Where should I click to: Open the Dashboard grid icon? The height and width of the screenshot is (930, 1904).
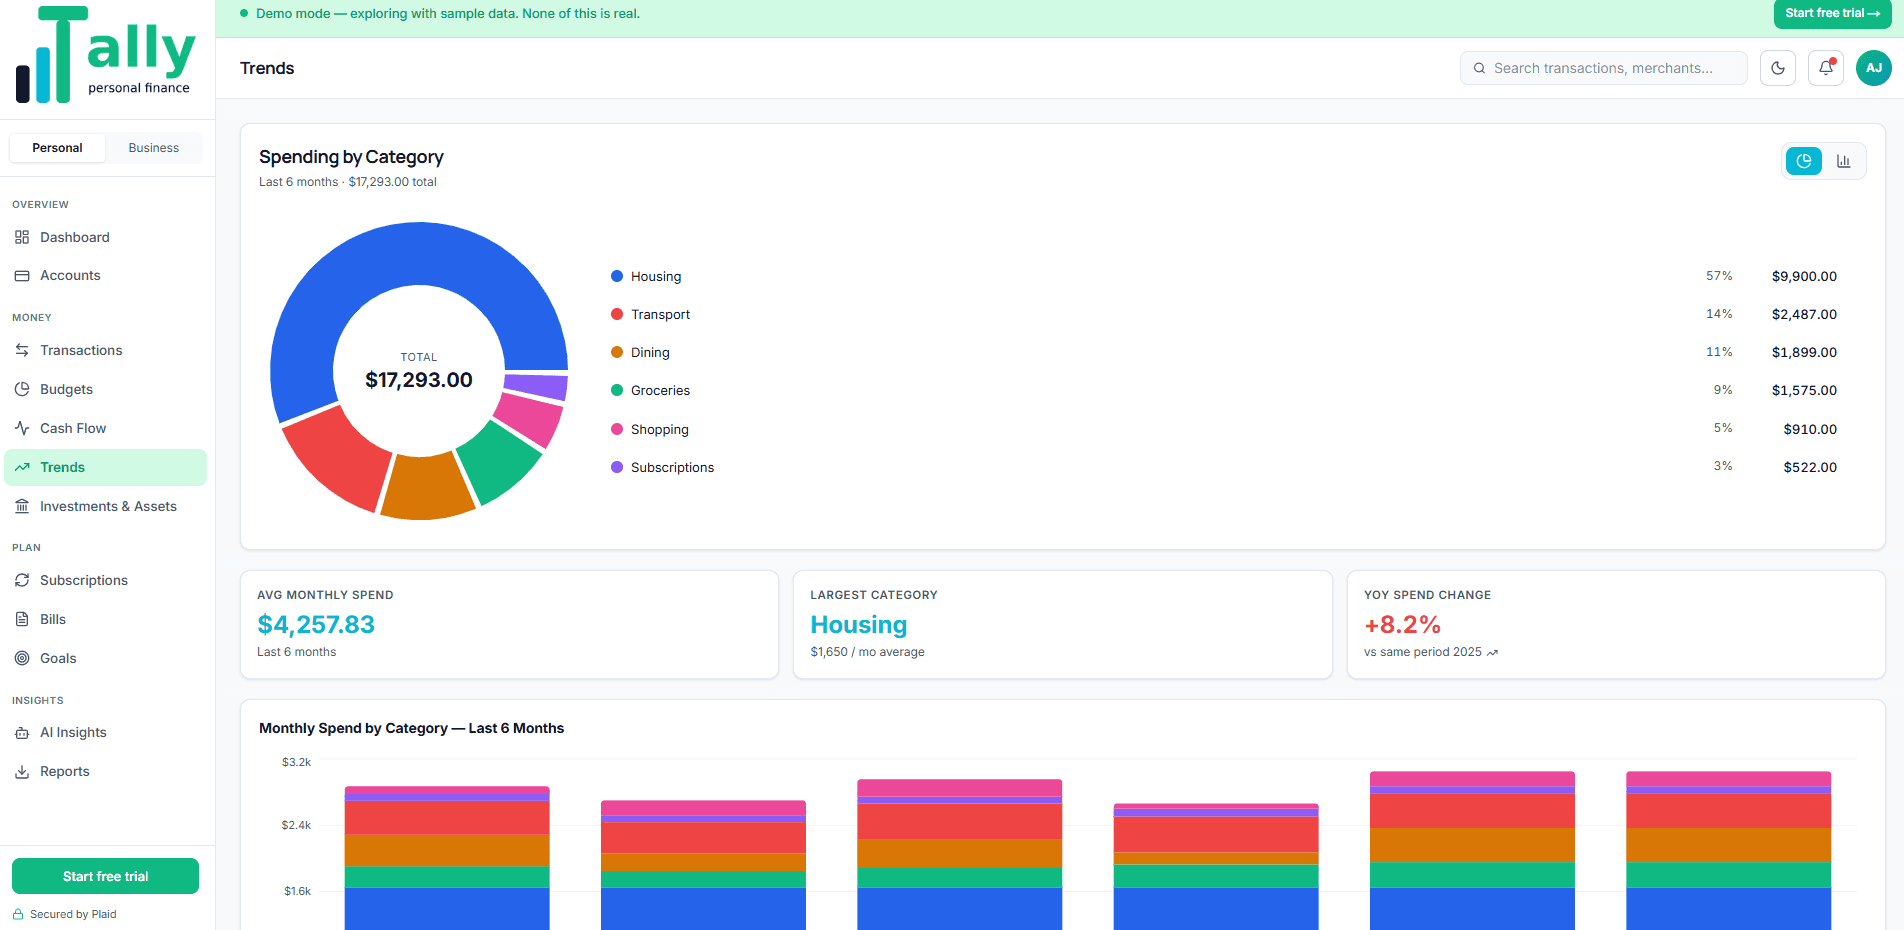(x=22, y=237)
